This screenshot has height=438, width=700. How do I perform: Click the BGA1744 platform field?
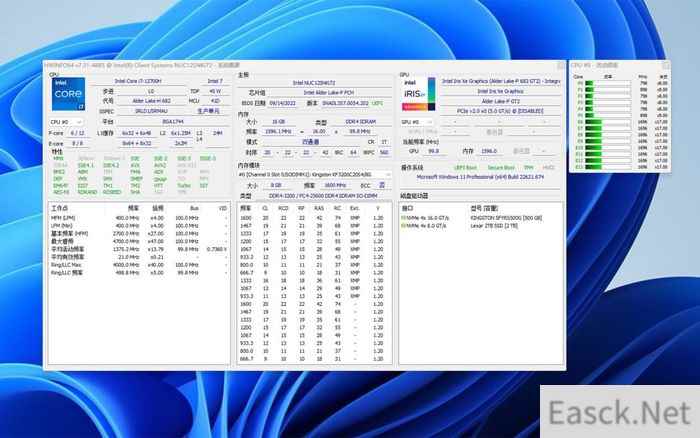173,121
